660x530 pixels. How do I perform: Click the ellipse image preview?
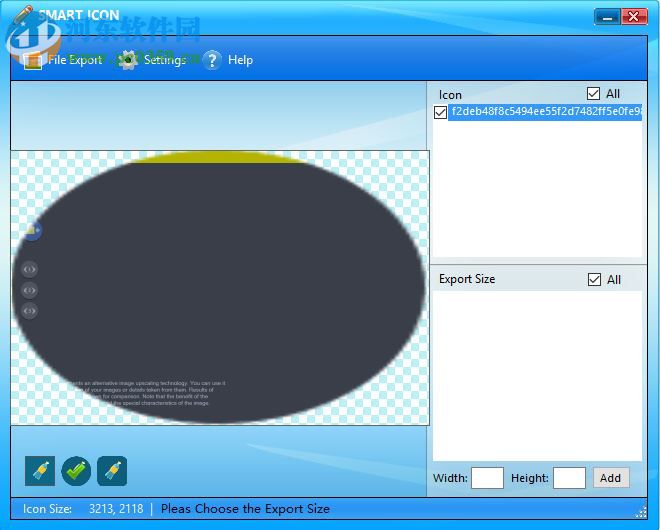(x=219, y=288)
